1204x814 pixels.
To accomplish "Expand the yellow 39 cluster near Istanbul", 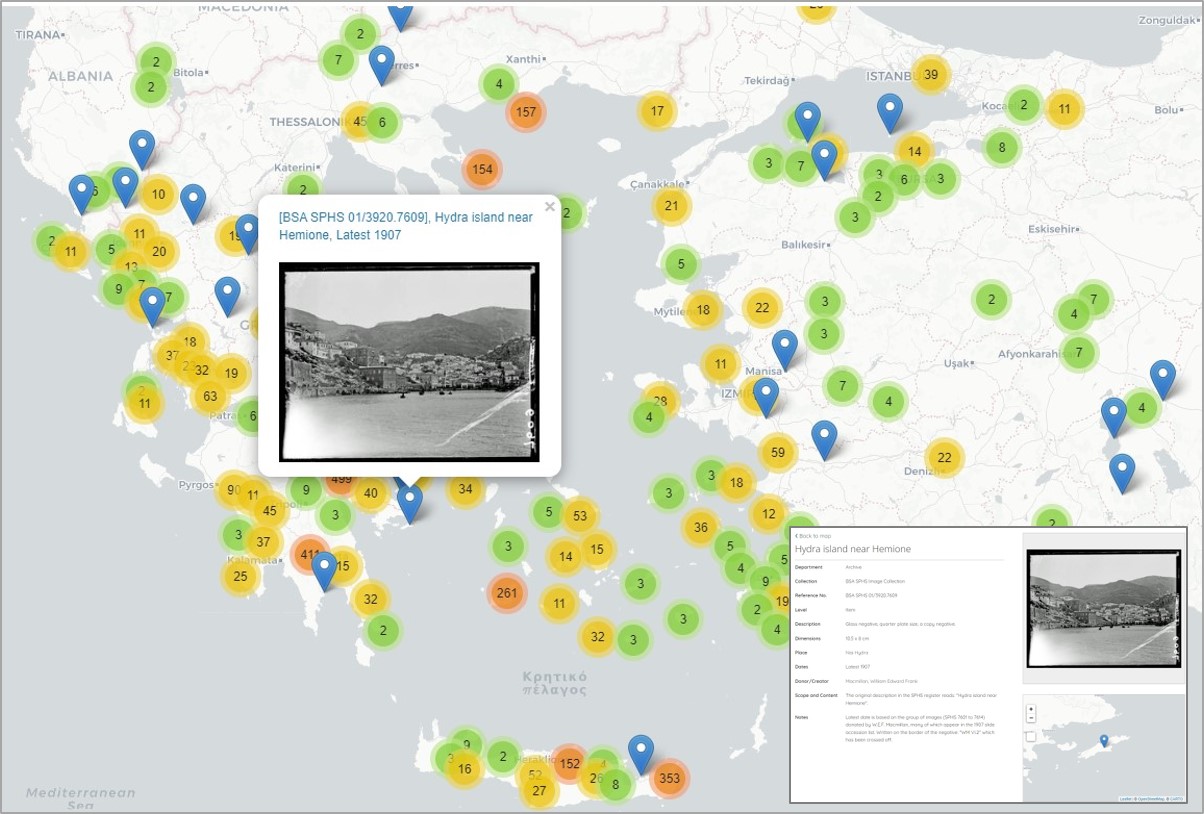I will tap(931, 74).
